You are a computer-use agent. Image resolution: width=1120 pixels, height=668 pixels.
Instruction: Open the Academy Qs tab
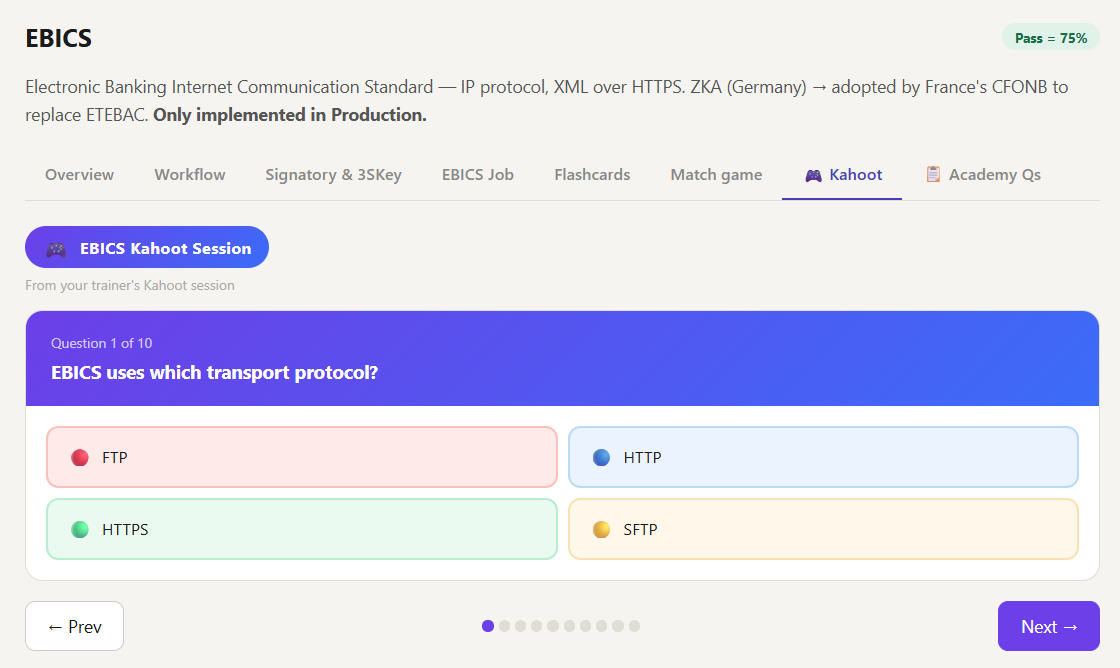pyautogui.click(x=984, y=175)
